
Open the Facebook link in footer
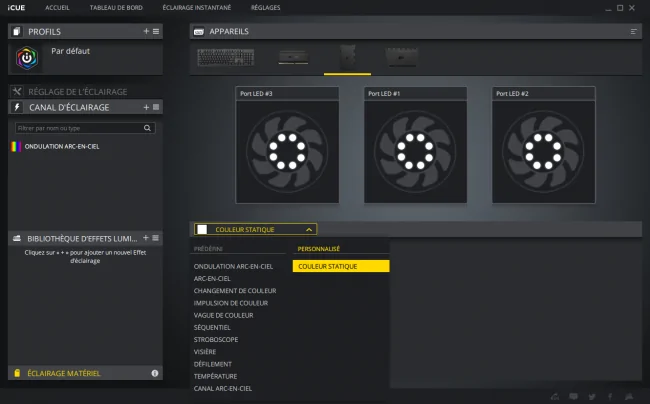click(x=610, y=397)
